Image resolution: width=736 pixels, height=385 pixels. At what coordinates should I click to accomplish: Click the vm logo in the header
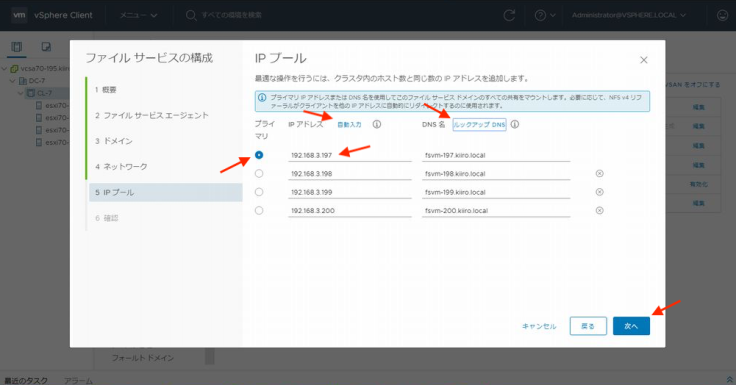tap(19, 15)
